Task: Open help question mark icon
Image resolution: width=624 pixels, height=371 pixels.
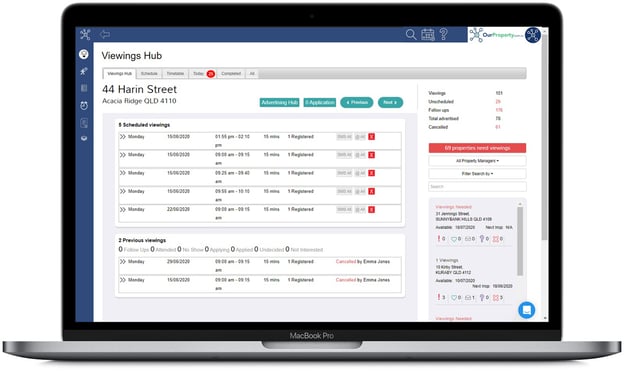Action: coord(444,34)
